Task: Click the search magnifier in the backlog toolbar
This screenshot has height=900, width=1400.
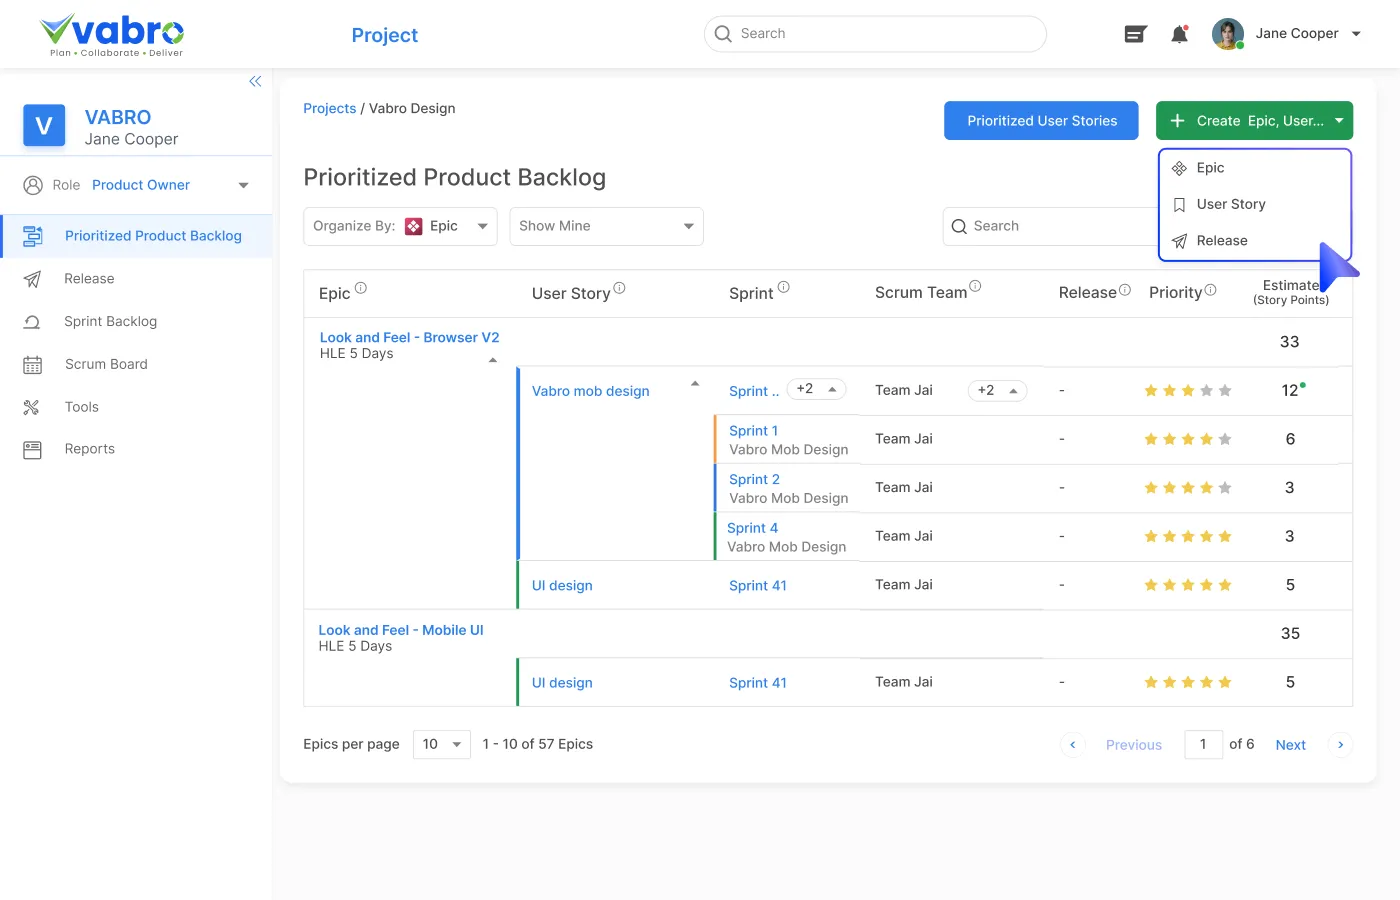Action: 960,226
